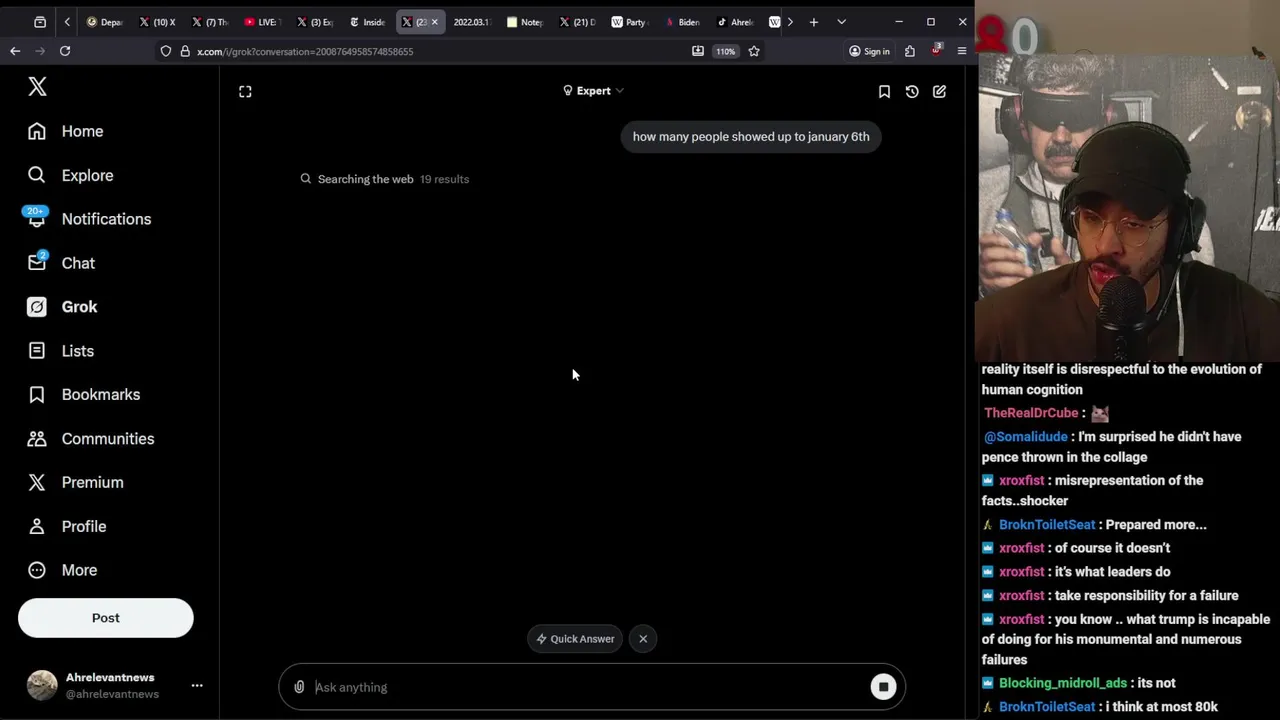Click the install app icon in address bar
The width and height of the screenshot is (1280, 720).
[x=698, y=51]
